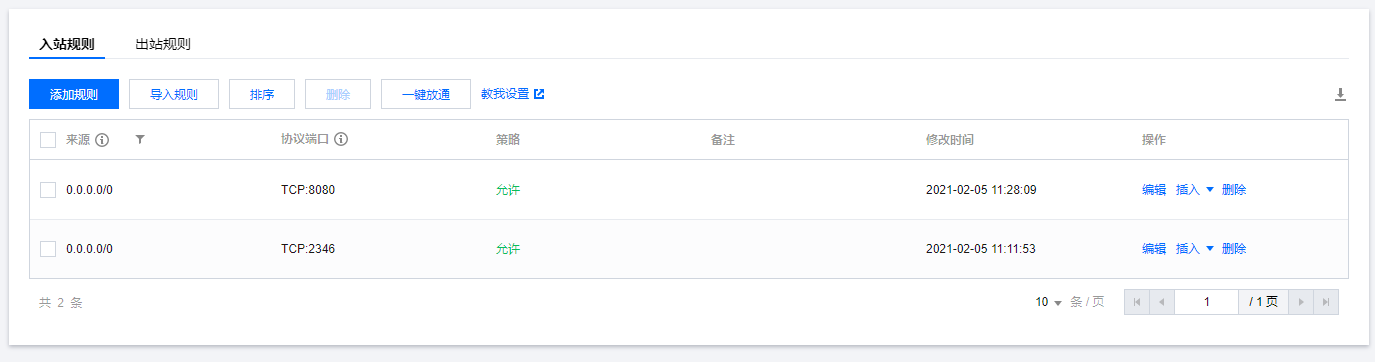Click the page number input field
This screenshot has width=1375, height=362.
(1207, 302)
